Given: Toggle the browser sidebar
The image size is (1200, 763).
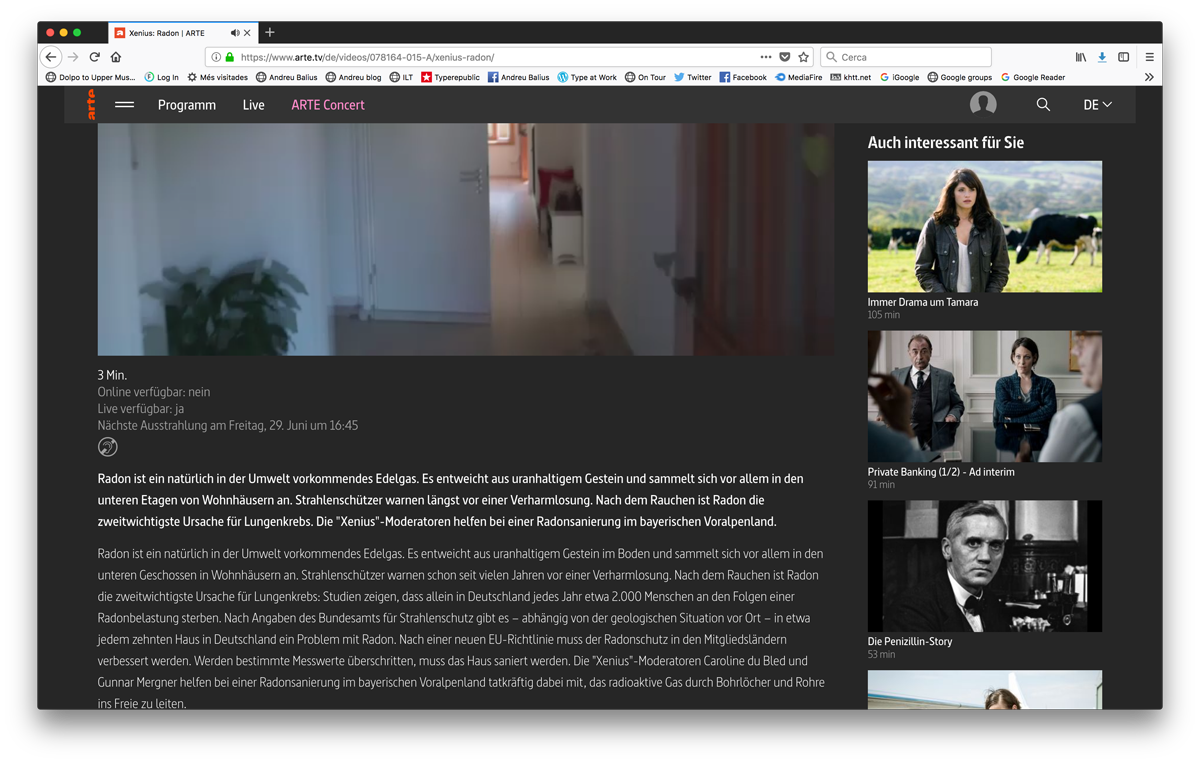Looking at the screenshot, I should [x=1124, y=57].
